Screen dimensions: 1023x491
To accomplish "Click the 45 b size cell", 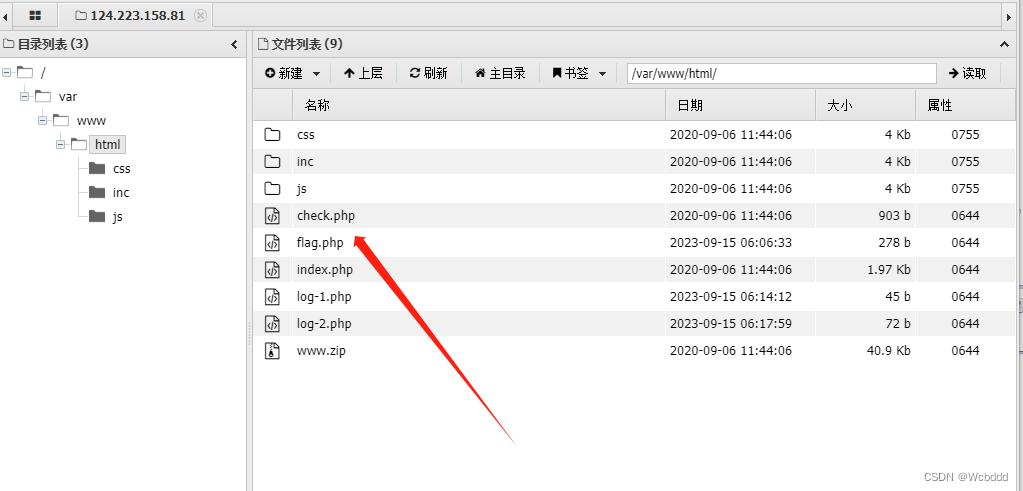I will click(898, 297).
